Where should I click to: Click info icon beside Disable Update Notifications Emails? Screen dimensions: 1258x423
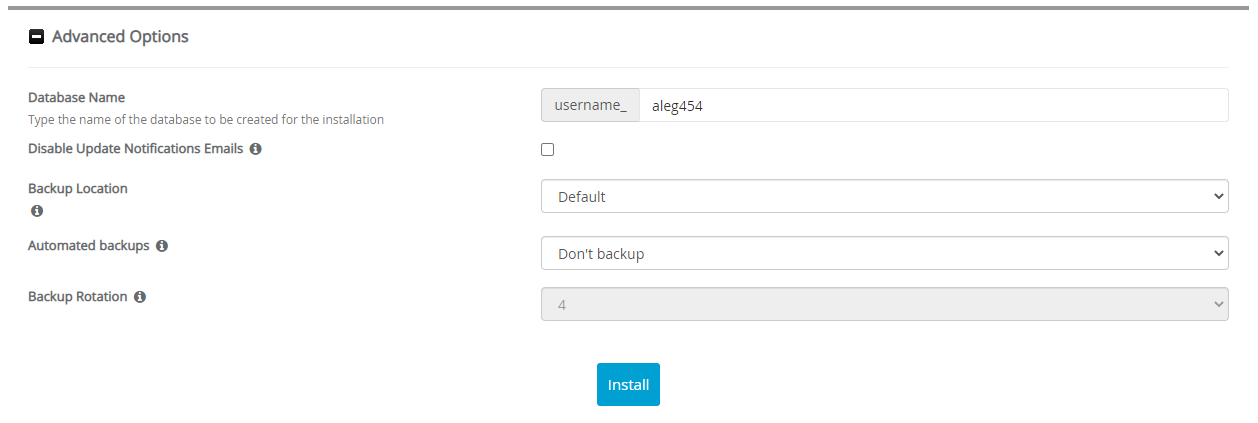tap(255, 149)
